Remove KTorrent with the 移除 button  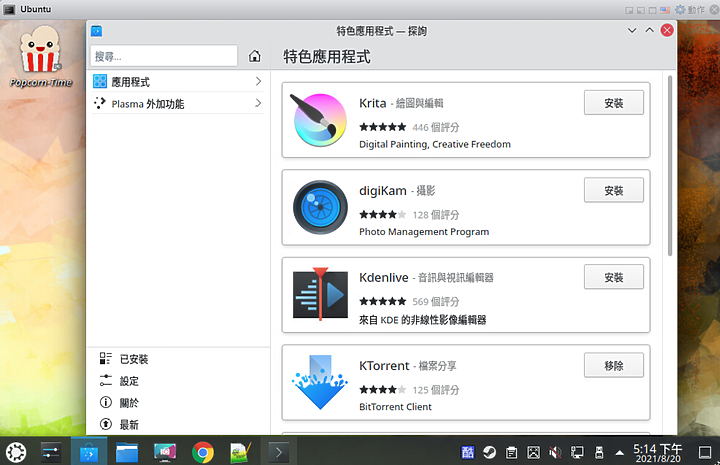[613, 365]
